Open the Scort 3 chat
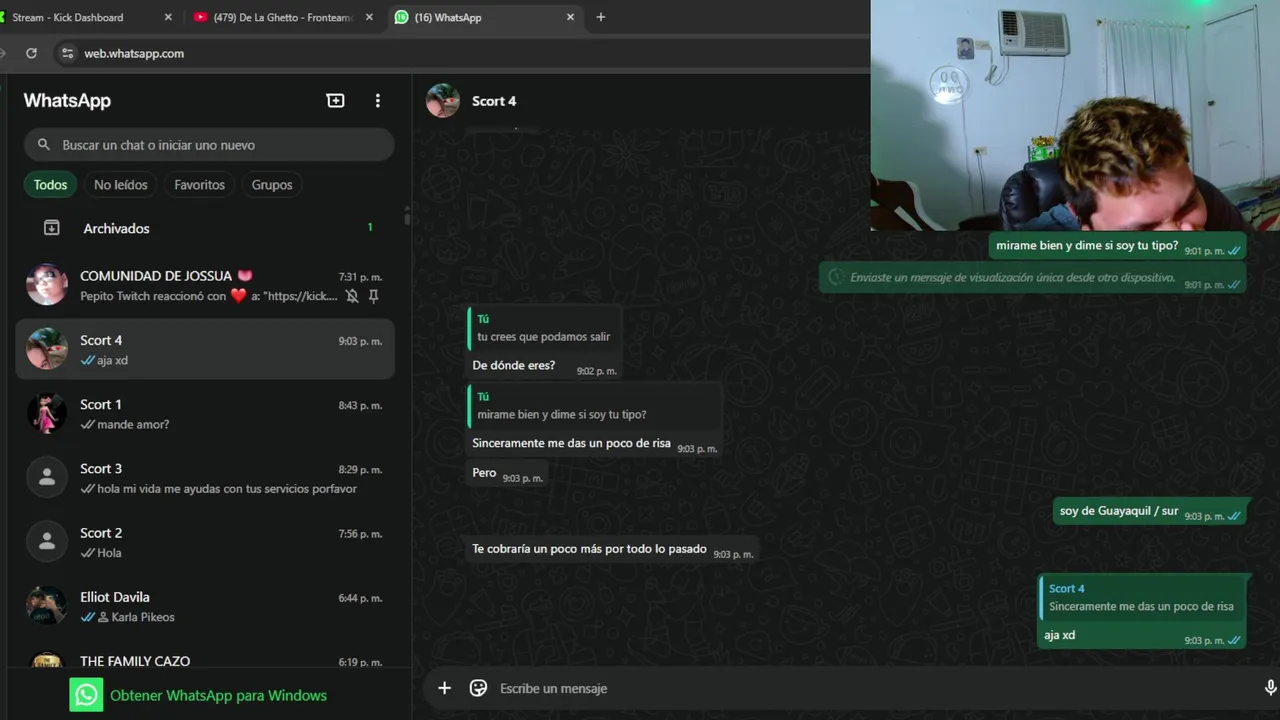Screen dimensions: 1280x720 [x=205, y=477]
